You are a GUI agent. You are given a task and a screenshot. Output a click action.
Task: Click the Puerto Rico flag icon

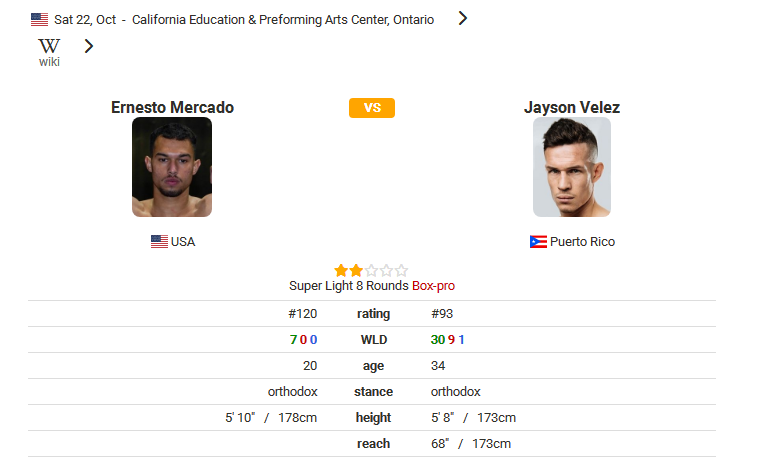pos(538,241)
